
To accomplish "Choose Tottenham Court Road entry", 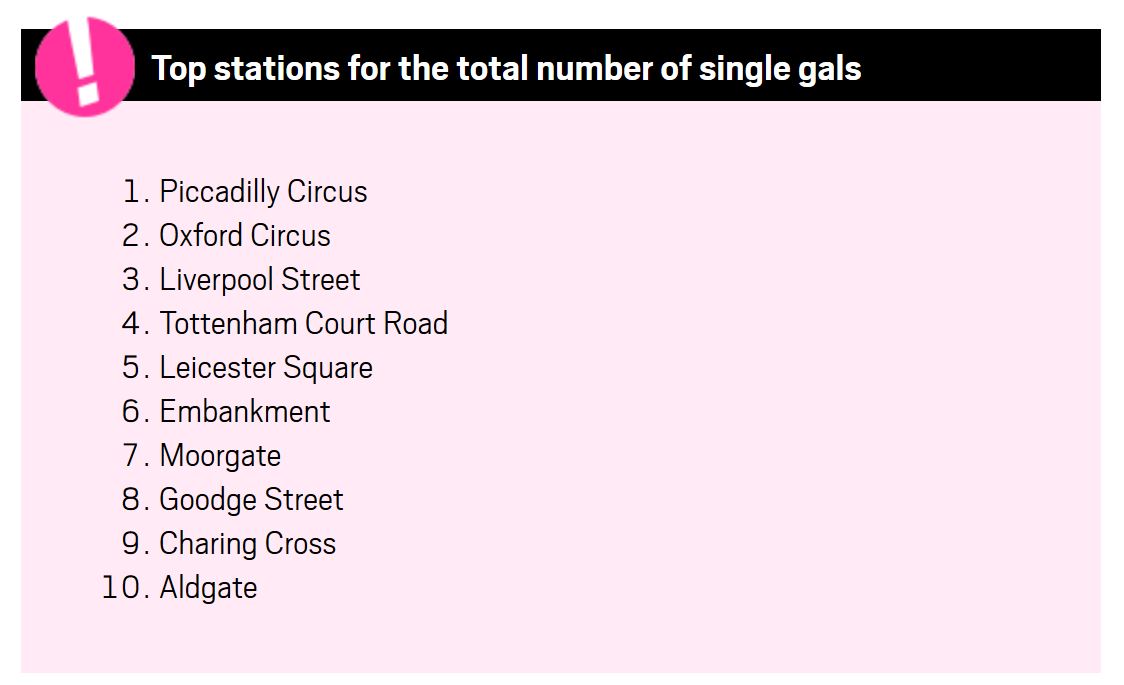I will (x=303, y=323).
